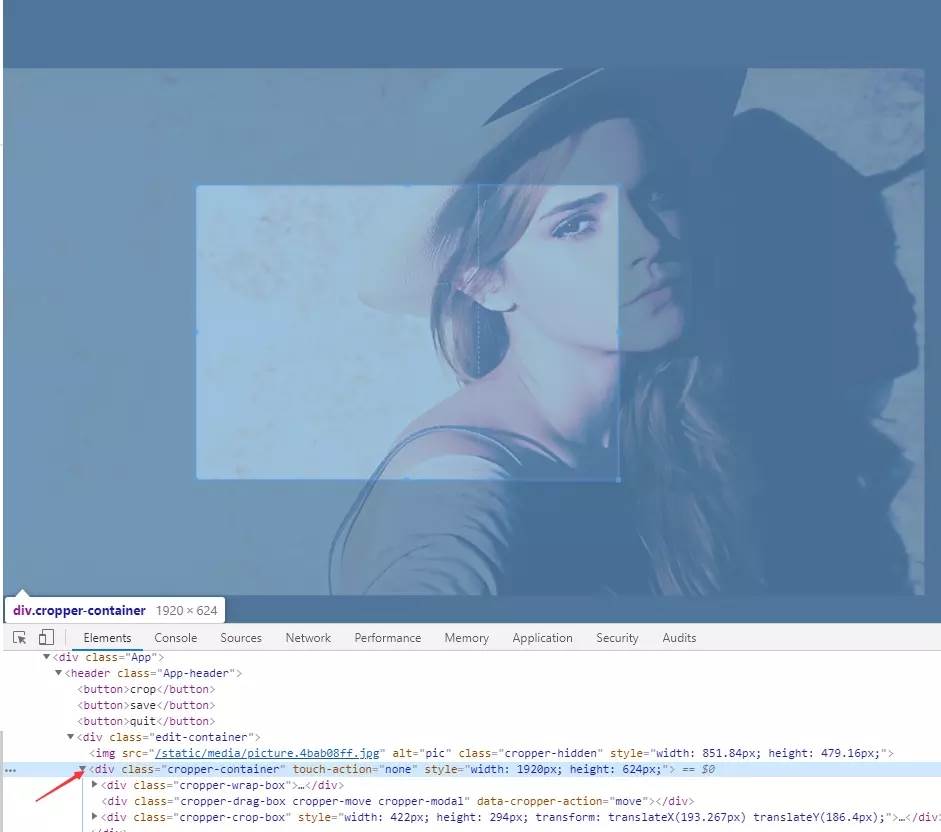This screenshot has width=941, height=832.
Task: Click the crop box bottom-right resize handle
Action: coord(618,479)
